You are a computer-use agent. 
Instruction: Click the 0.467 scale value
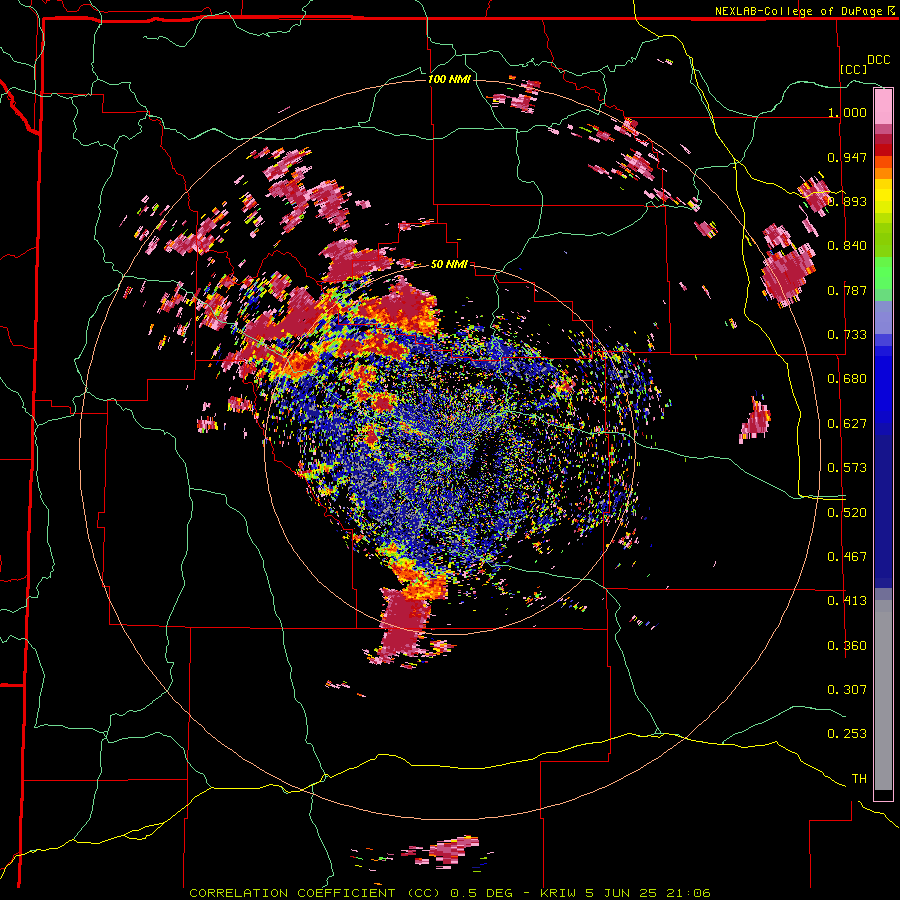pyautogui.click(x=847, y=557)
